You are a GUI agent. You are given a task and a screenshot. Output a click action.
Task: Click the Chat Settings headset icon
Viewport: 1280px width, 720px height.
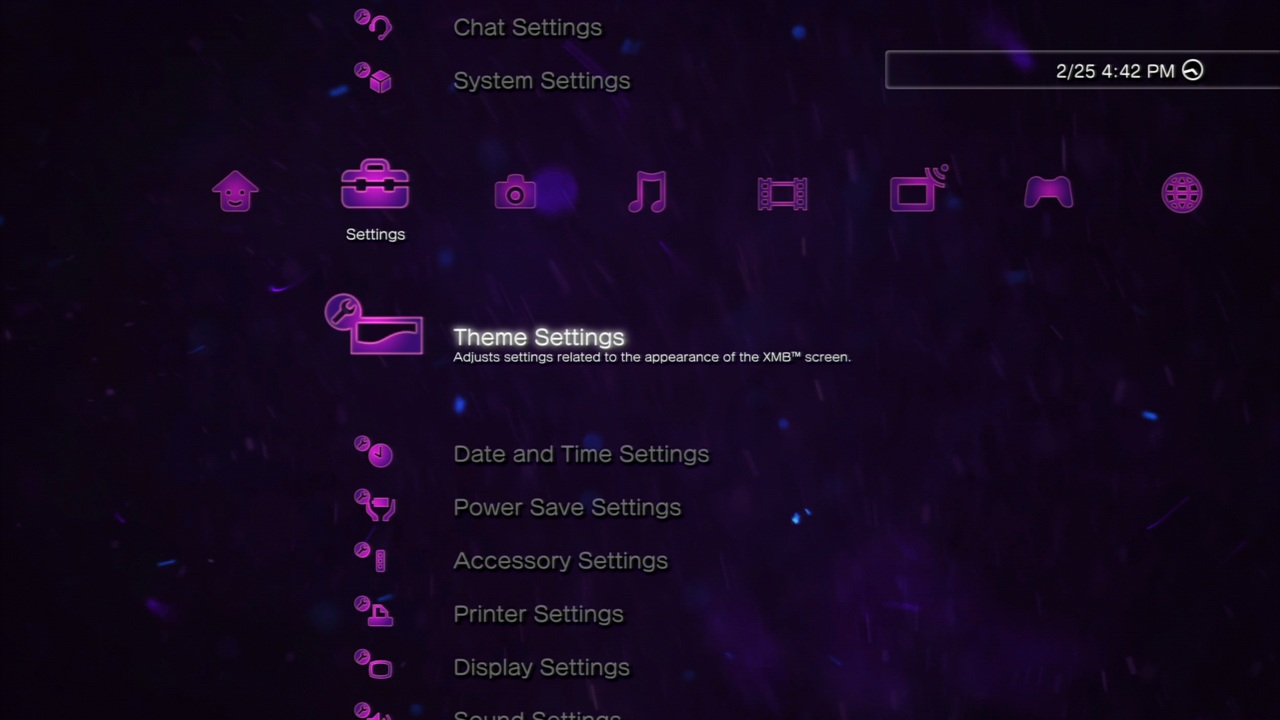click(x=374, y=25)
